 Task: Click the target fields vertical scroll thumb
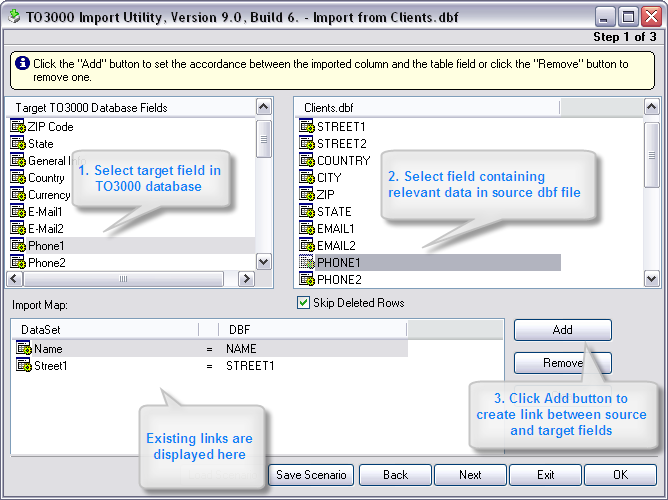[x=264, y=139]
